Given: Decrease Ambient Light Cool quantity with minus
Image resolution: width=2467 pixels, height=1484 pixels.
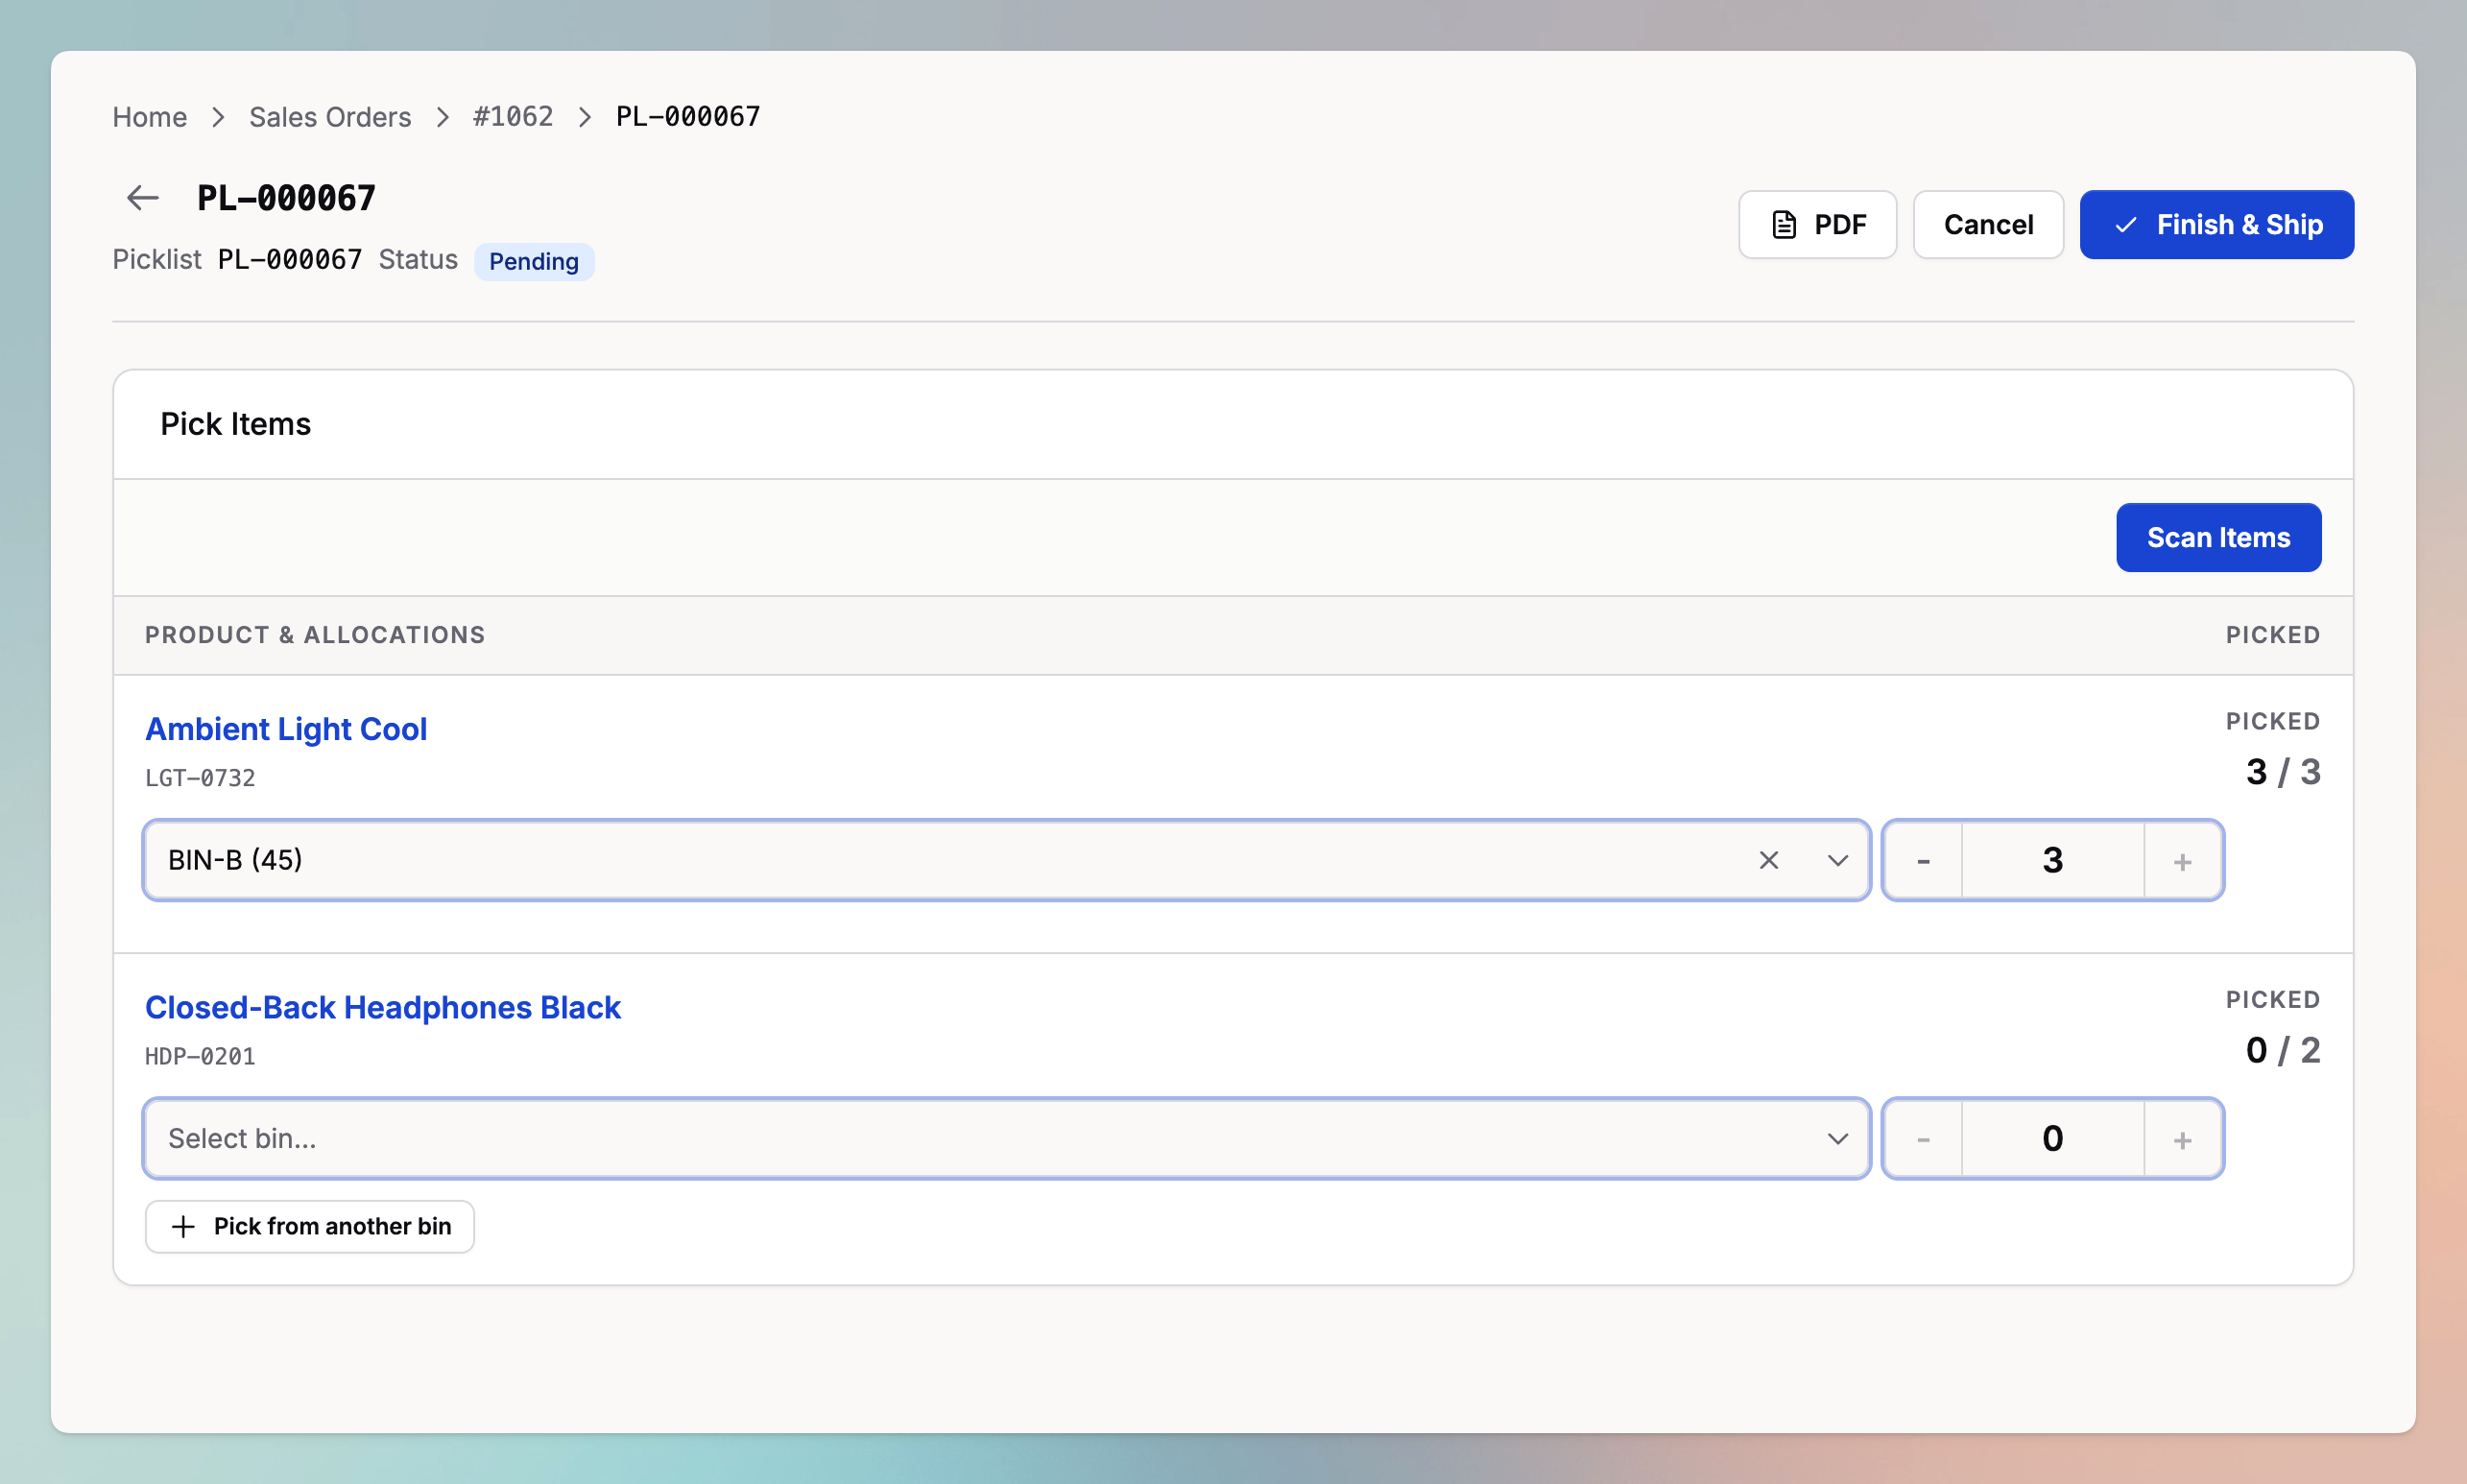Looking at the screenshot, I should click(x=1922, y=861).
